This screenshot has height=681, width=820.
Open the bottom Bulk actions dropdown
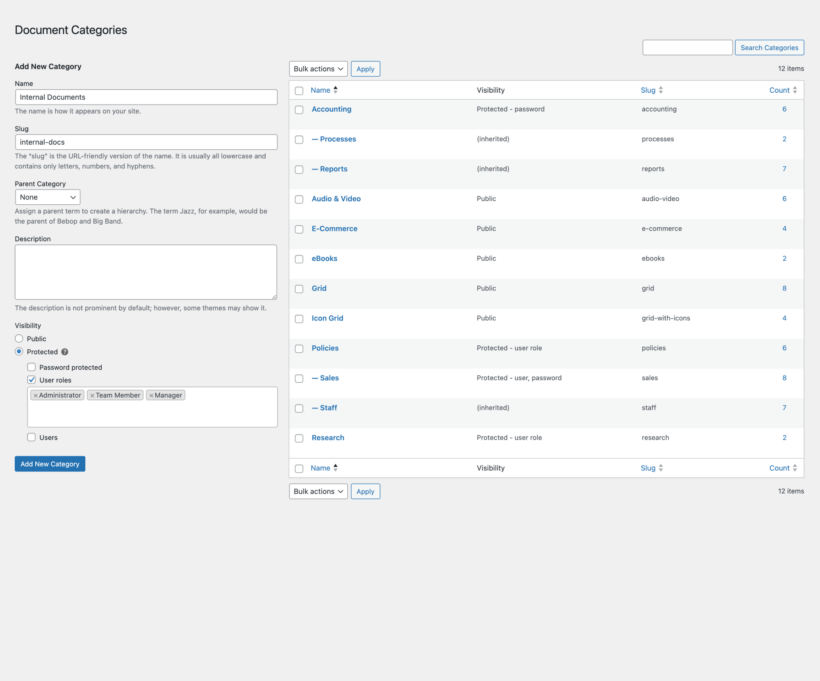coord(318,491)
